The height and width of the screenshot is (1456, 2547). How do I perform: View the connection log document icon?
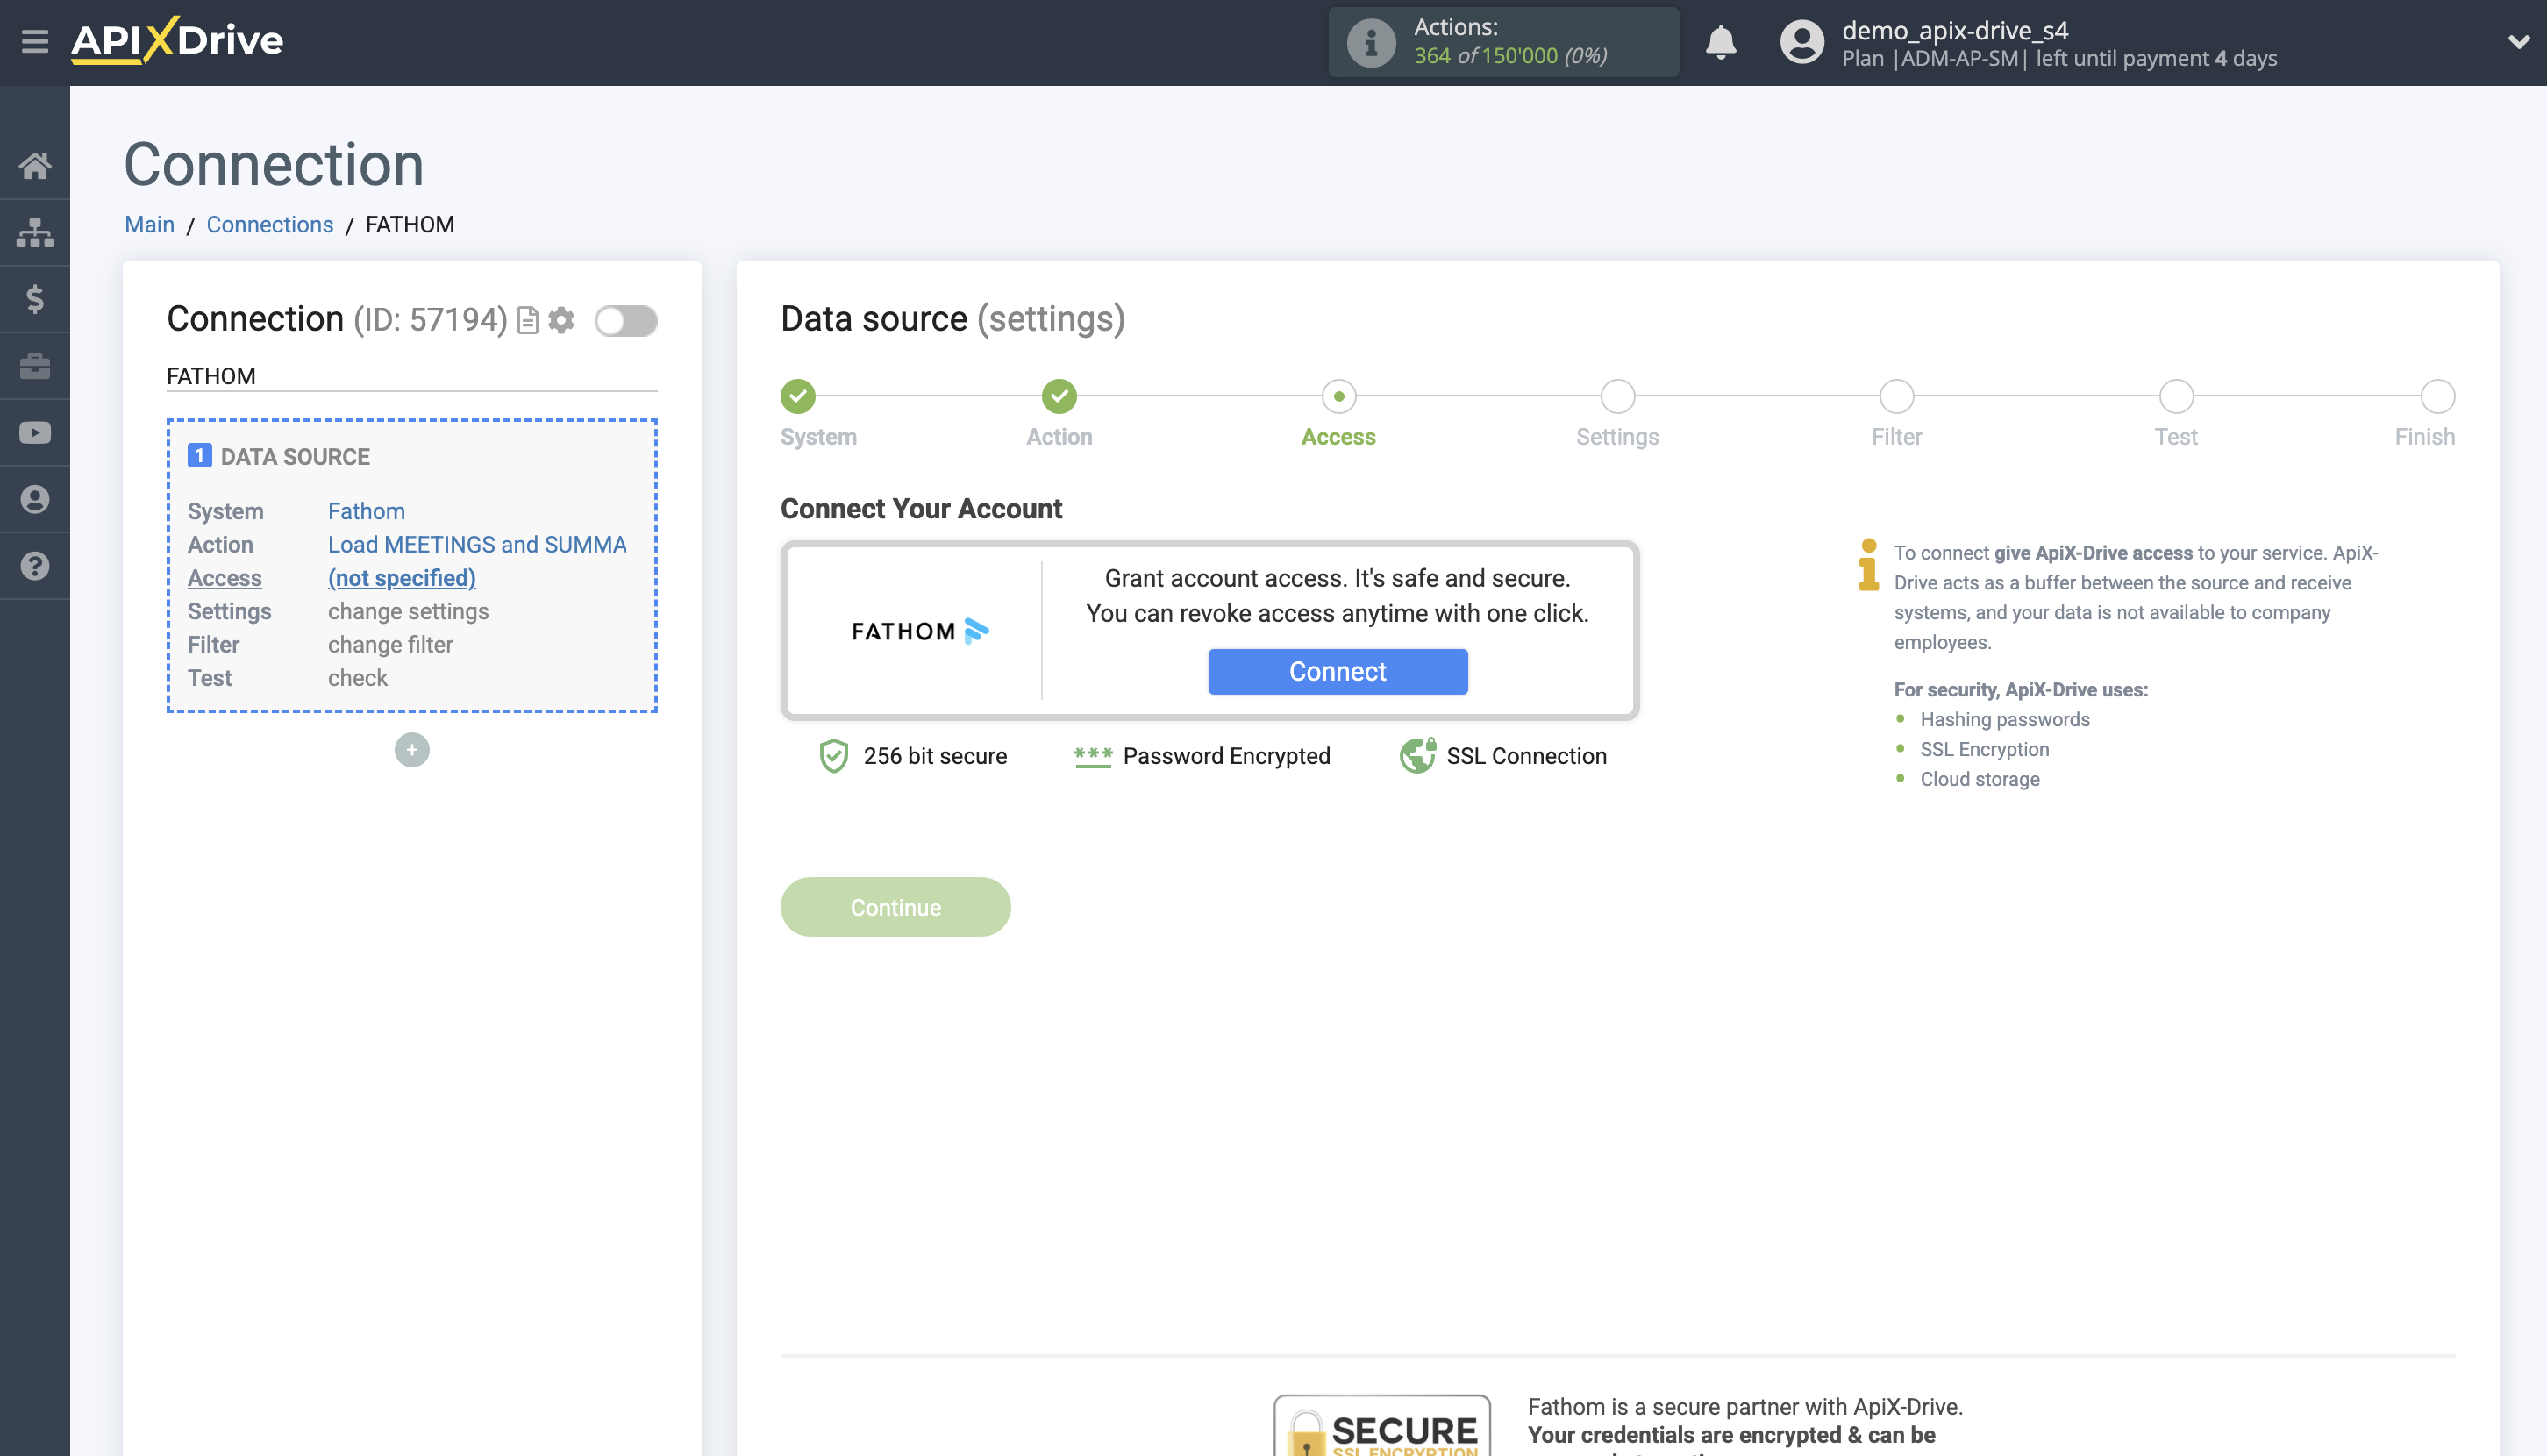point(527,320)
